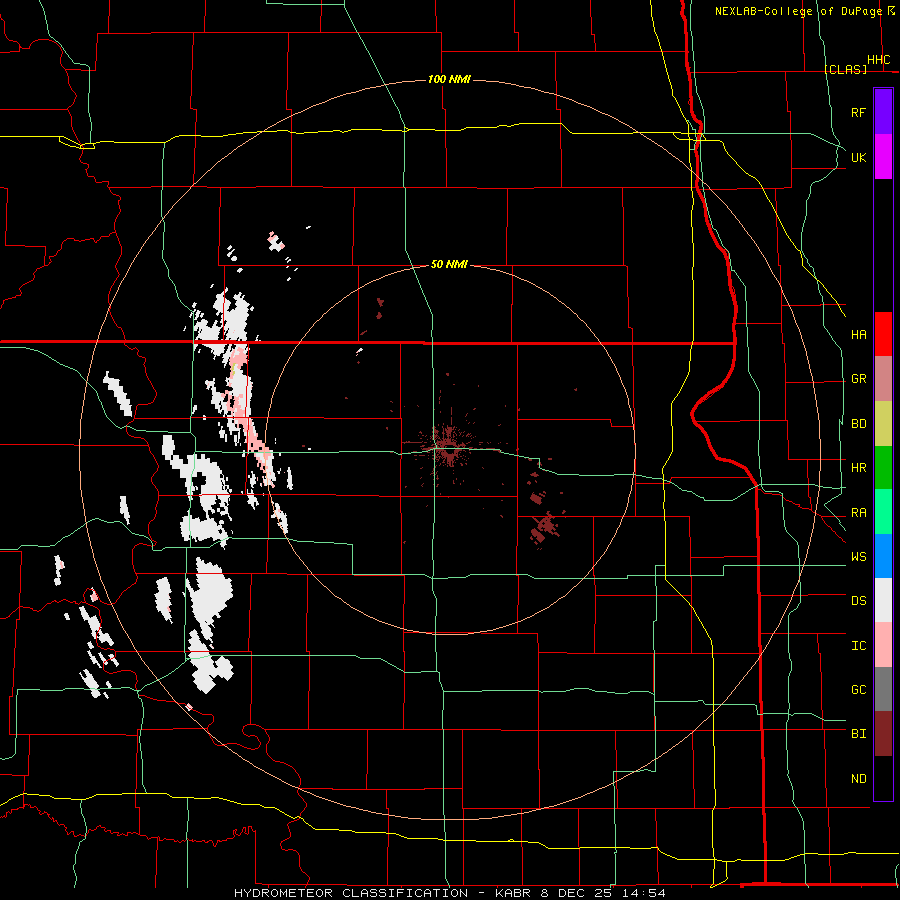Click the HA legend label

click(x=858, y=334)
